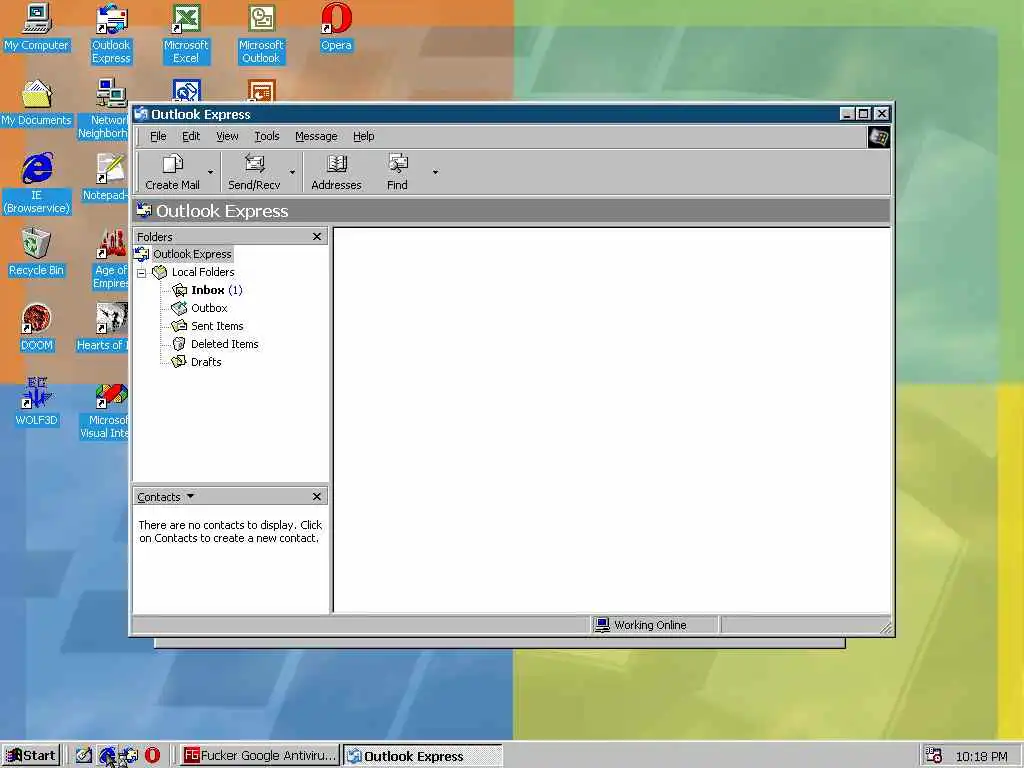Open the Send/Recv dropdown arrow
Screen dimensions: 1024x768
293,172
